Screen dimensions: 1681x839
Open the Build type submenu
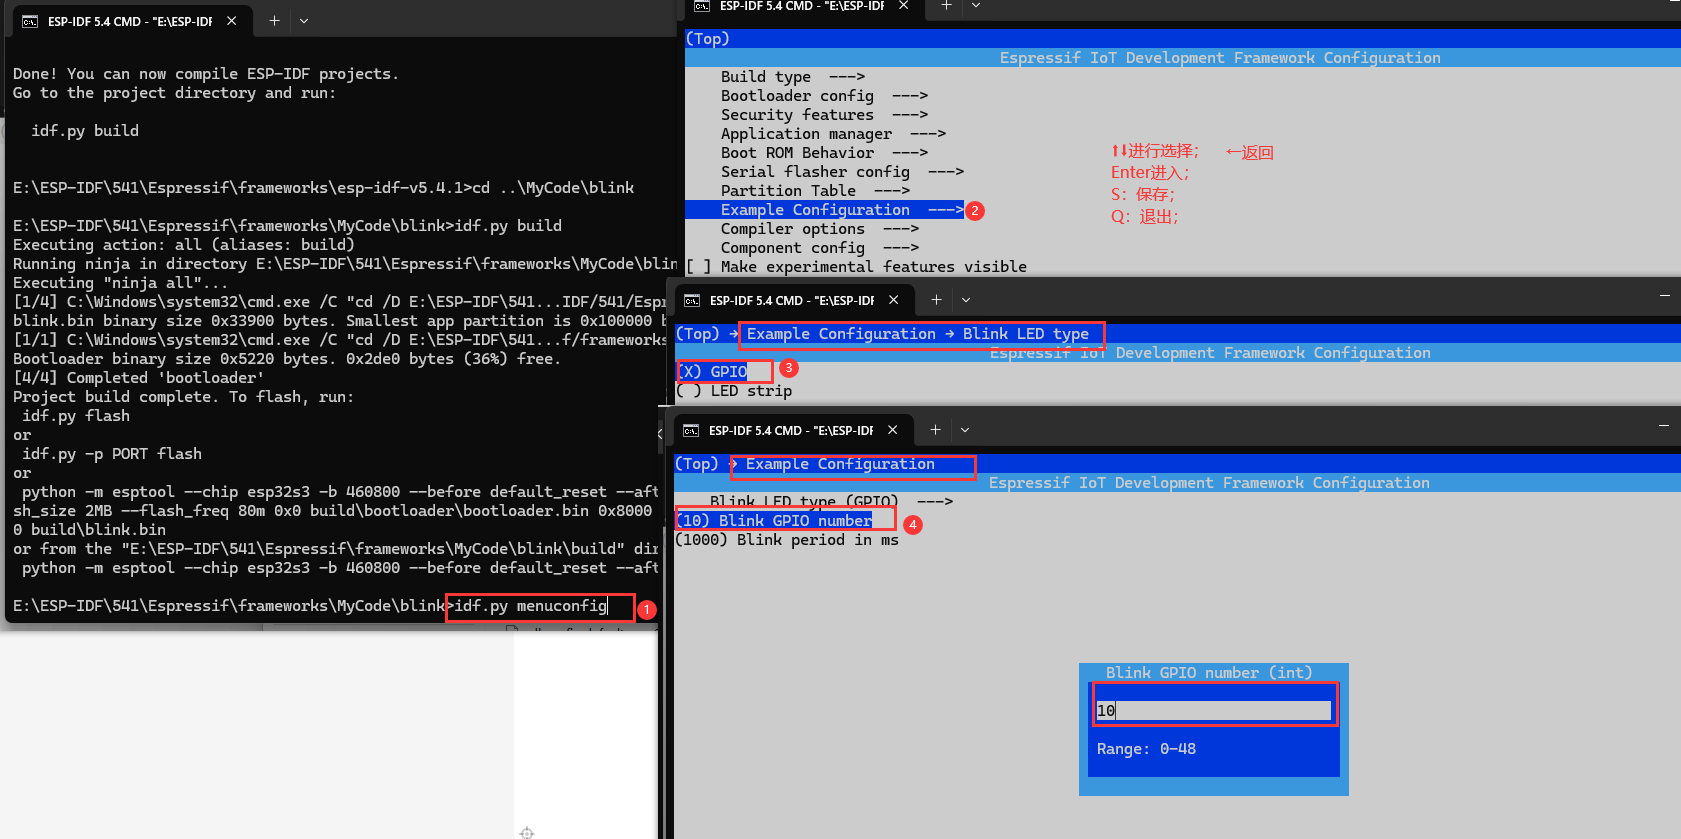(x=793, y=77)
